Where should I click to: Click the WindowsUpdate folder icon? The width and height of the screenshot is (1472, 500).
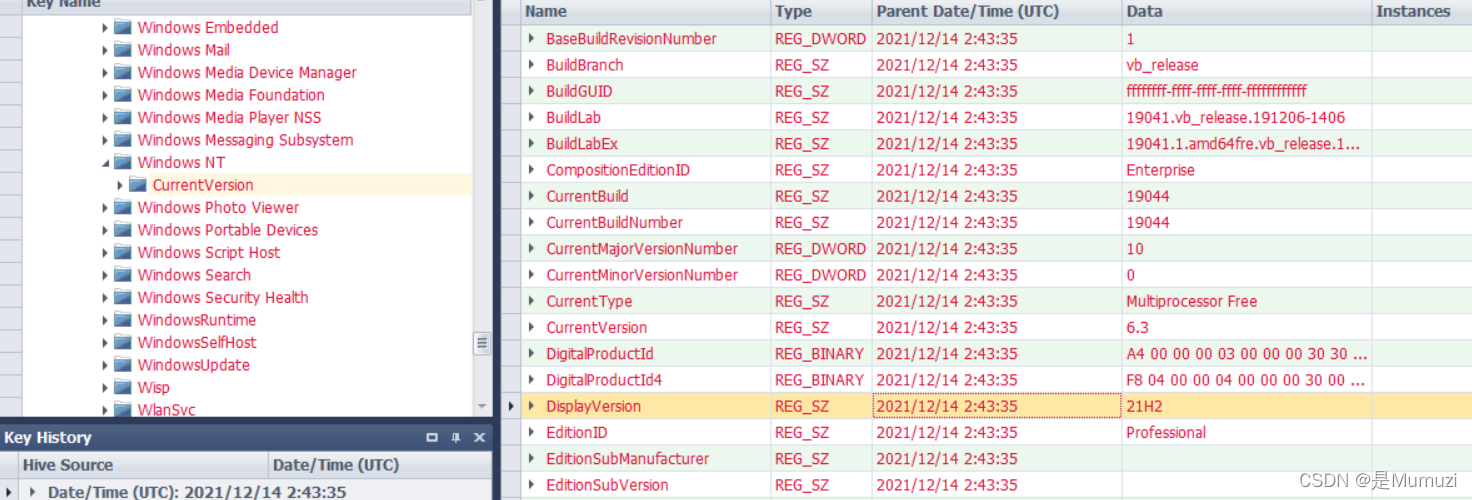(x=123, y=365)
